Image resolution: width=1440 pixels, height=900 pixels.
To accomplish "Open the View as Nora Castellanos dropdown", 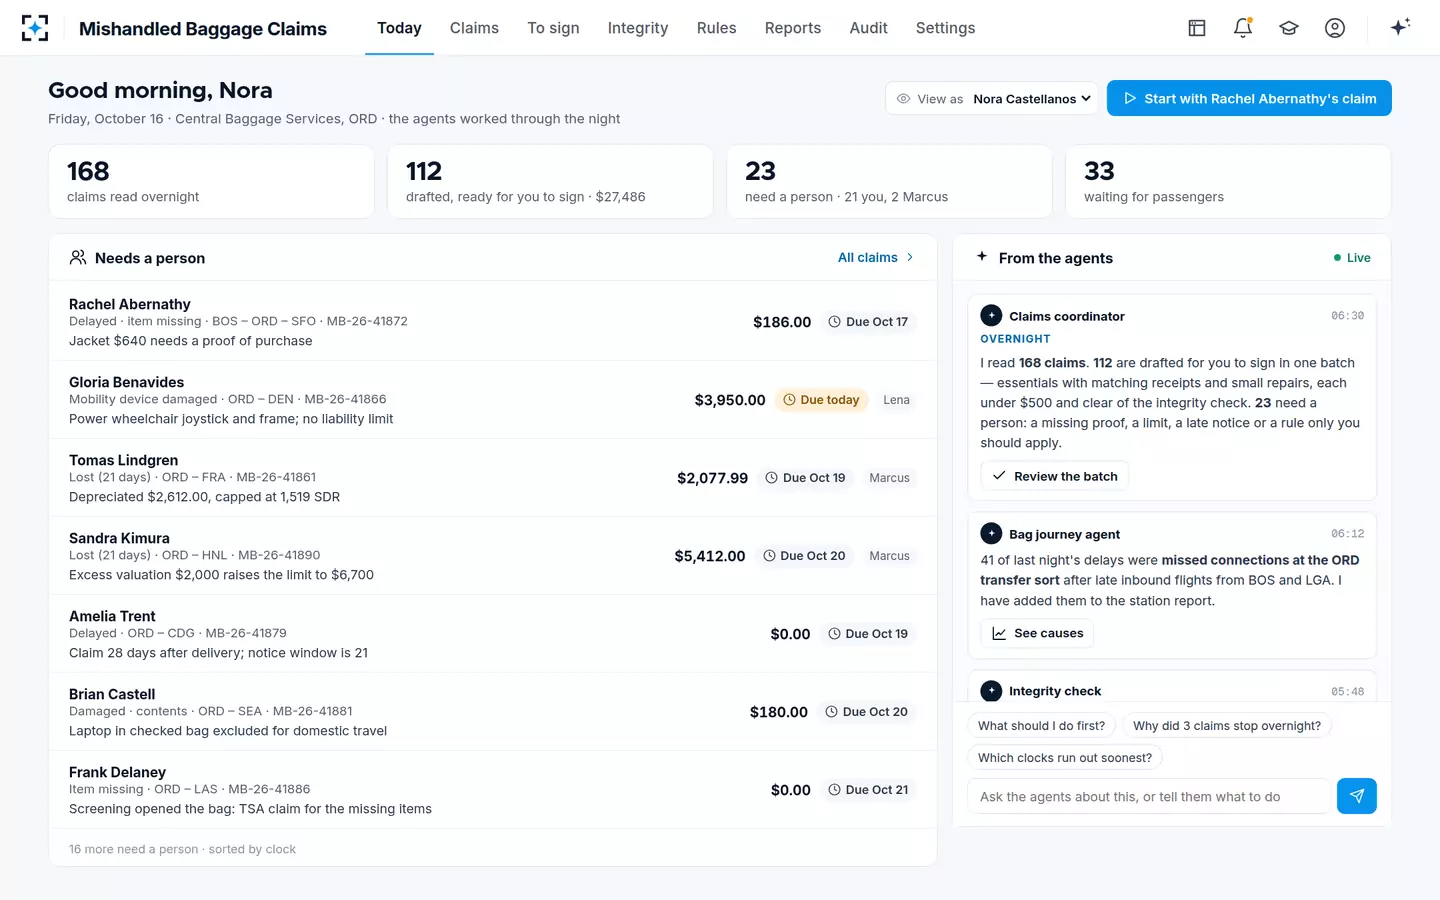I will click(x=991, y=98).
